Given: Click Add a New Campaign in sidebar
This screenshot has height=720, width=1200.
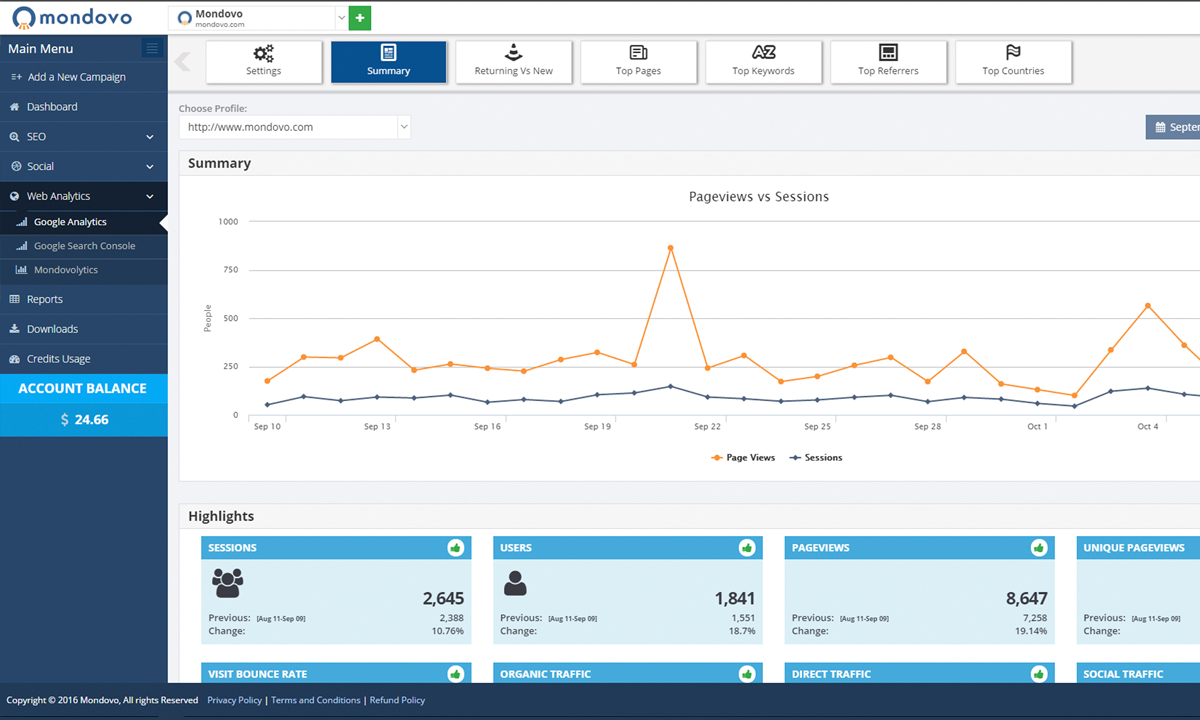Looking at the screenshot, I should tap(84, 77).
